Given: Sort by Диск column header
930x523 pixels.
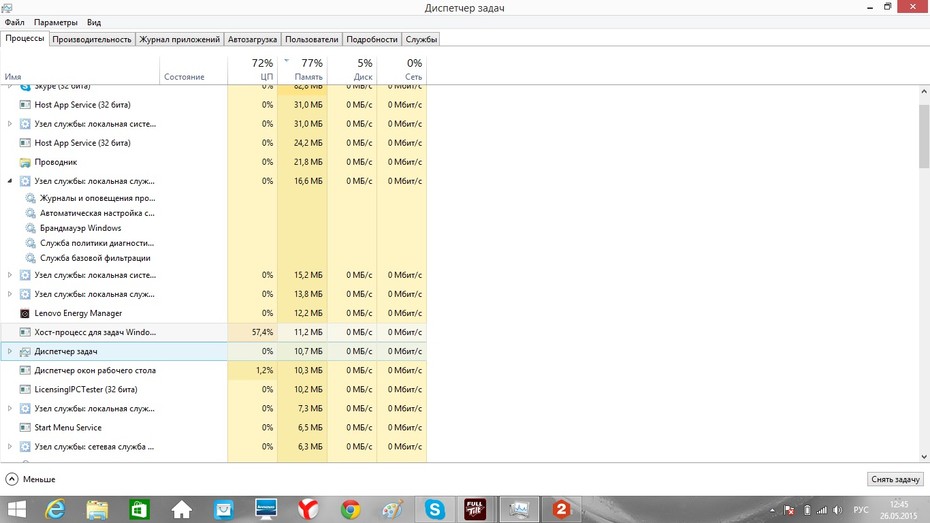Looking at the screenshot, I should (x=352, y=69).
